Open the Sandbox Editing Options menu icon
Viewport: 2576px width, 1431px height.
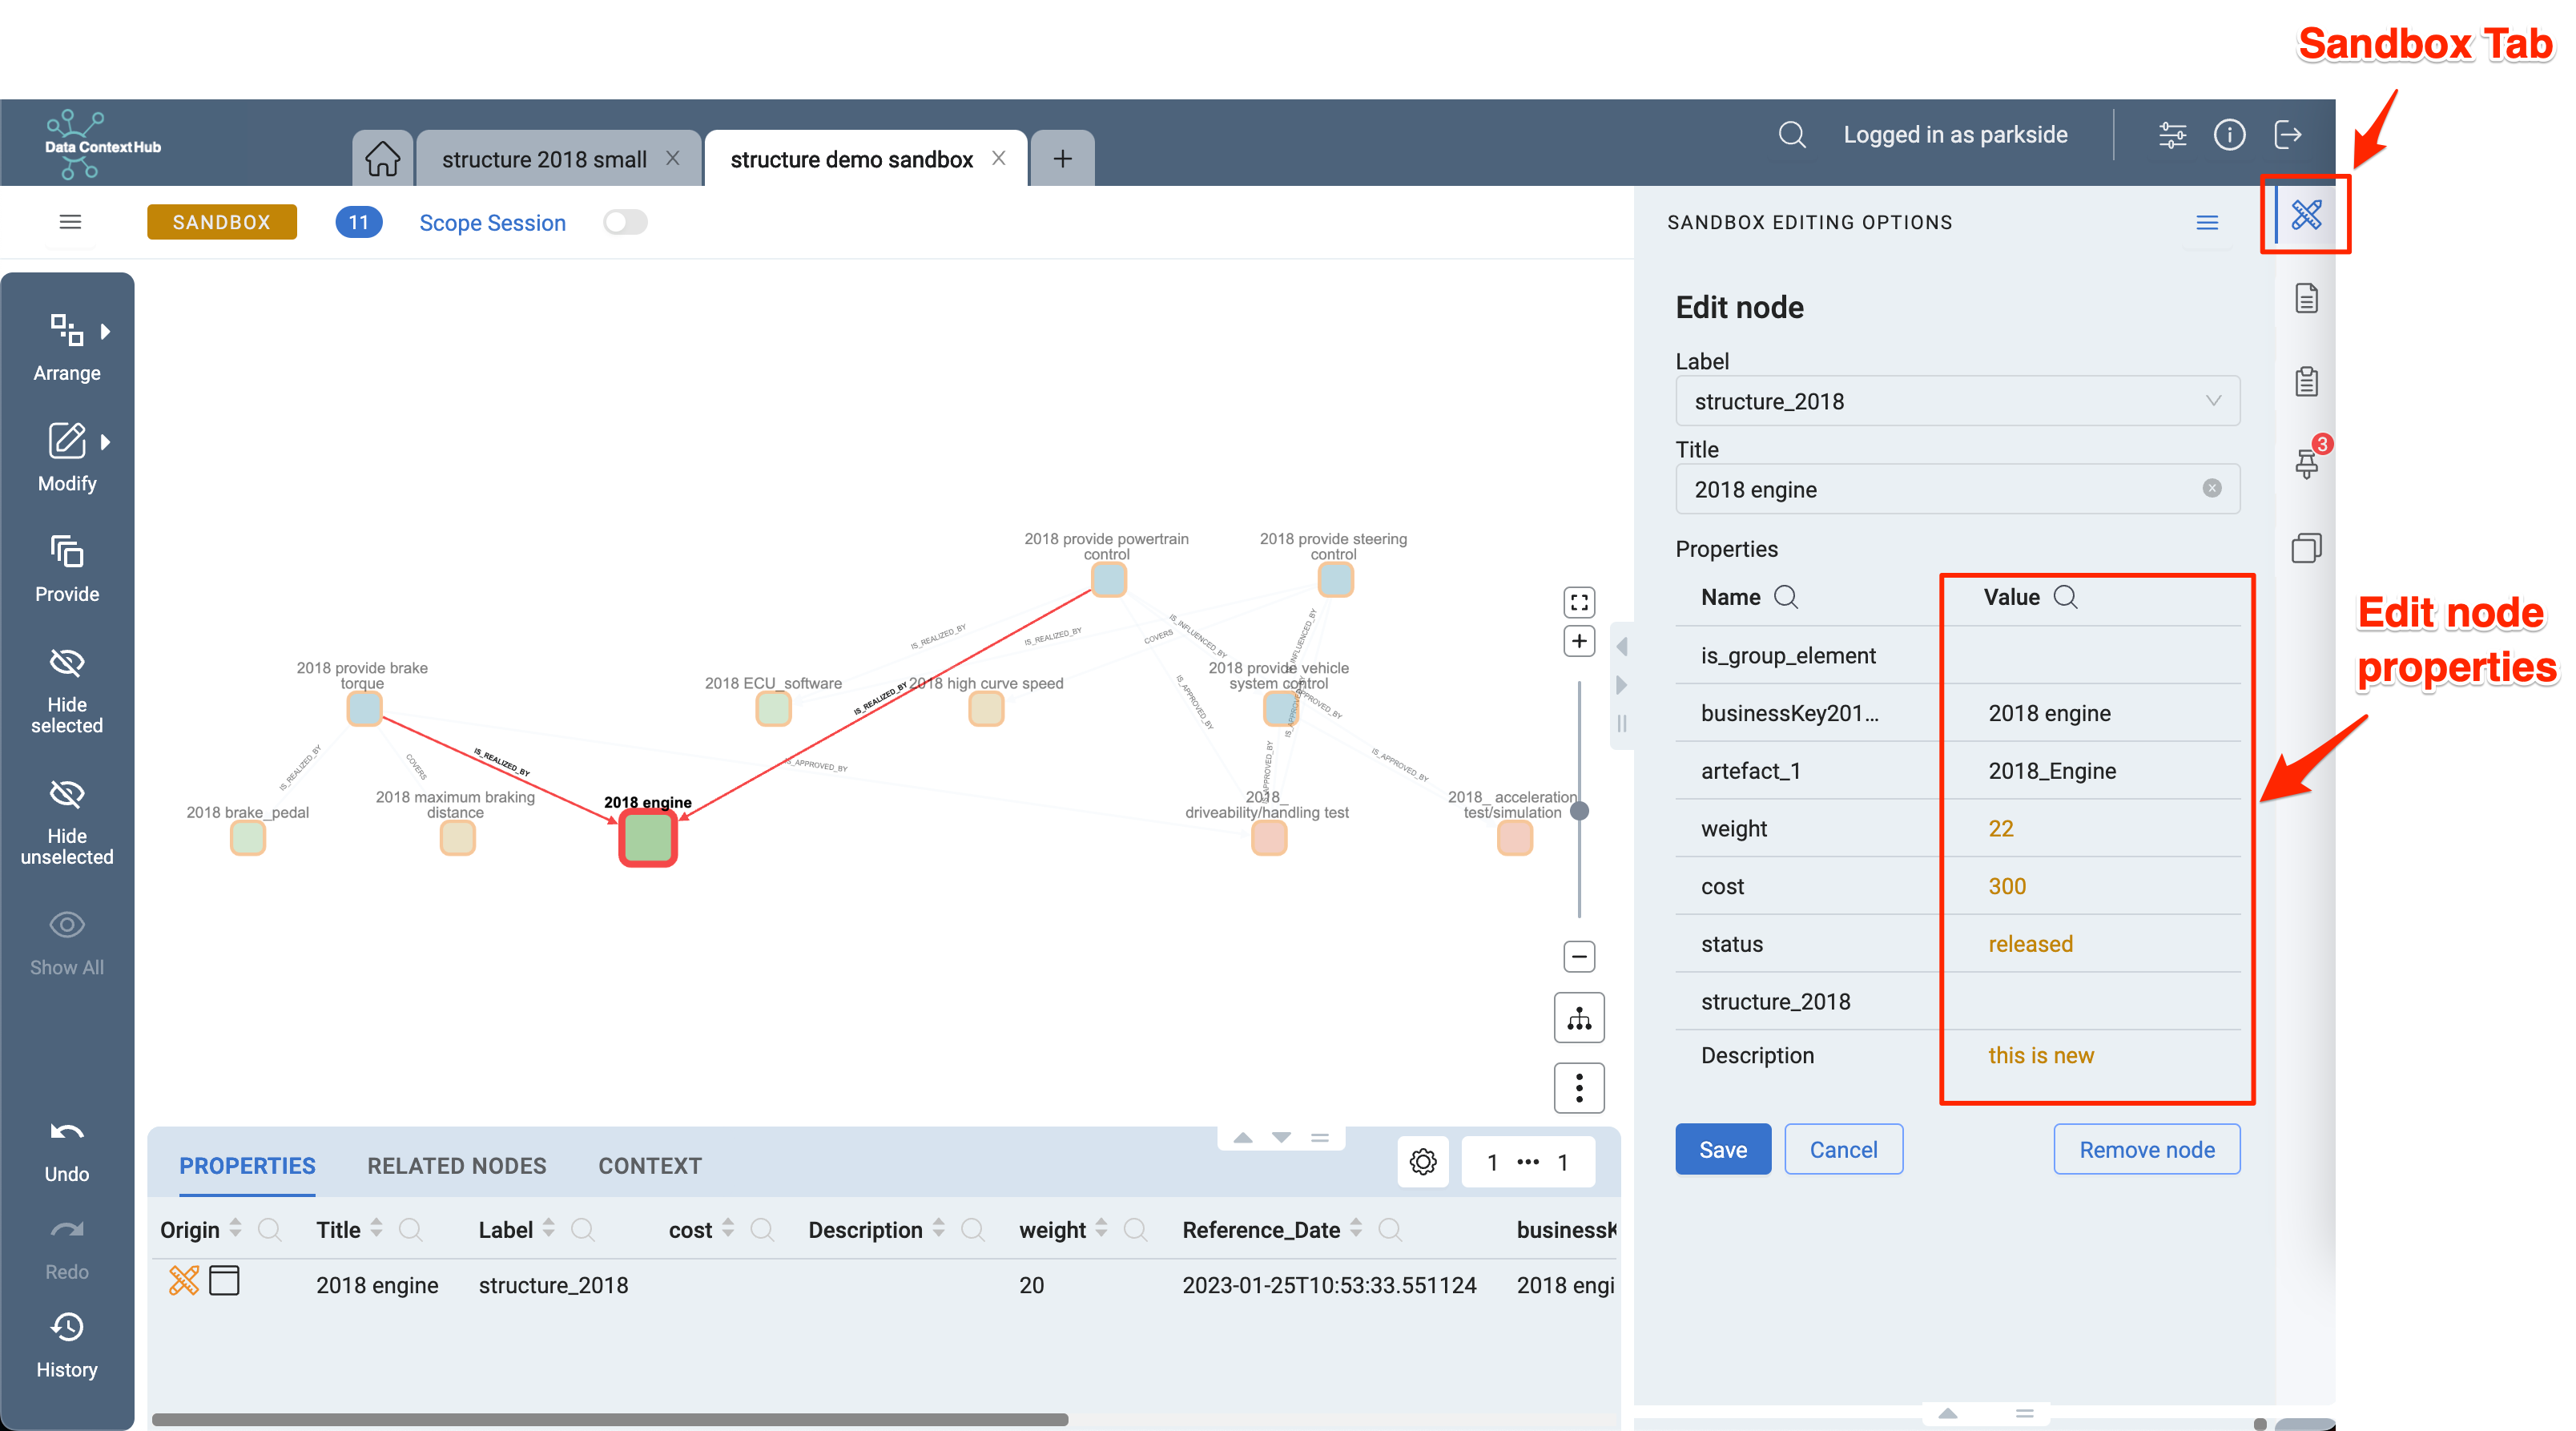pos(2207,222)
